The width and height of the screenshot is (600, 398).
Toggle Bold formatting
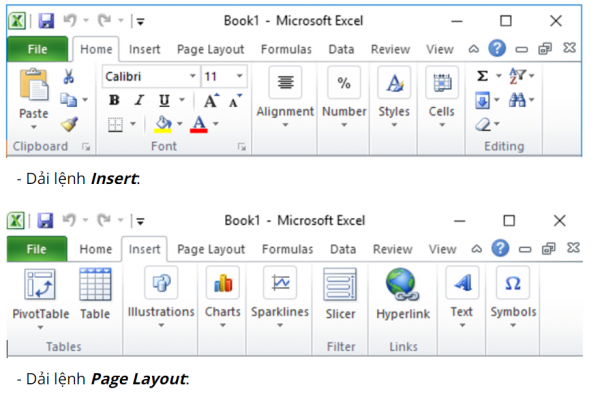(114, 100)
